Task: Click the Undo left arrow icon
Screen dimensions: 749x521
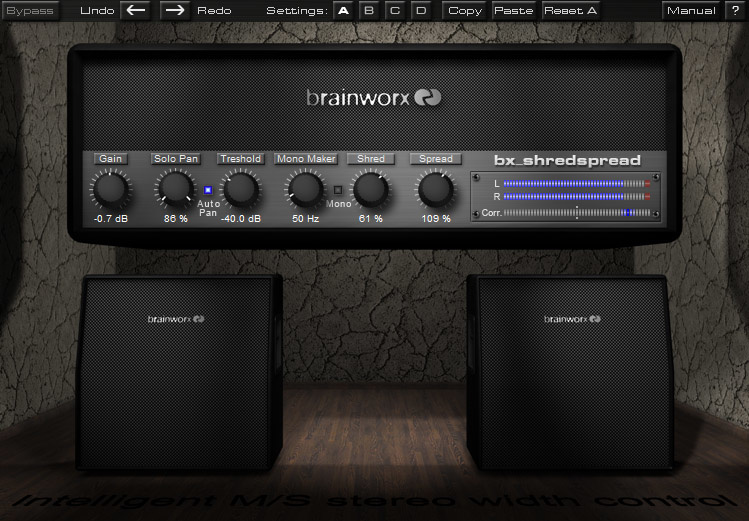Action: (x=135, y=11)
